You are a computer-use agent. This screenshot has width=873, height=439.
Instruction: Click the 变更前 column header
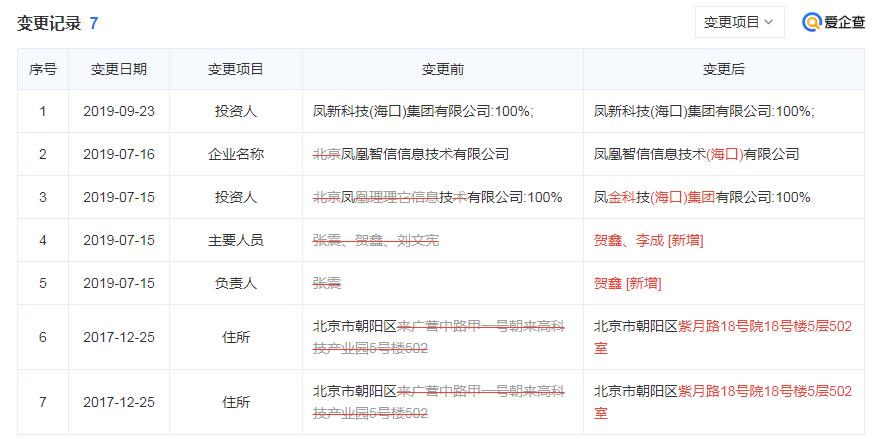[443, 69]
